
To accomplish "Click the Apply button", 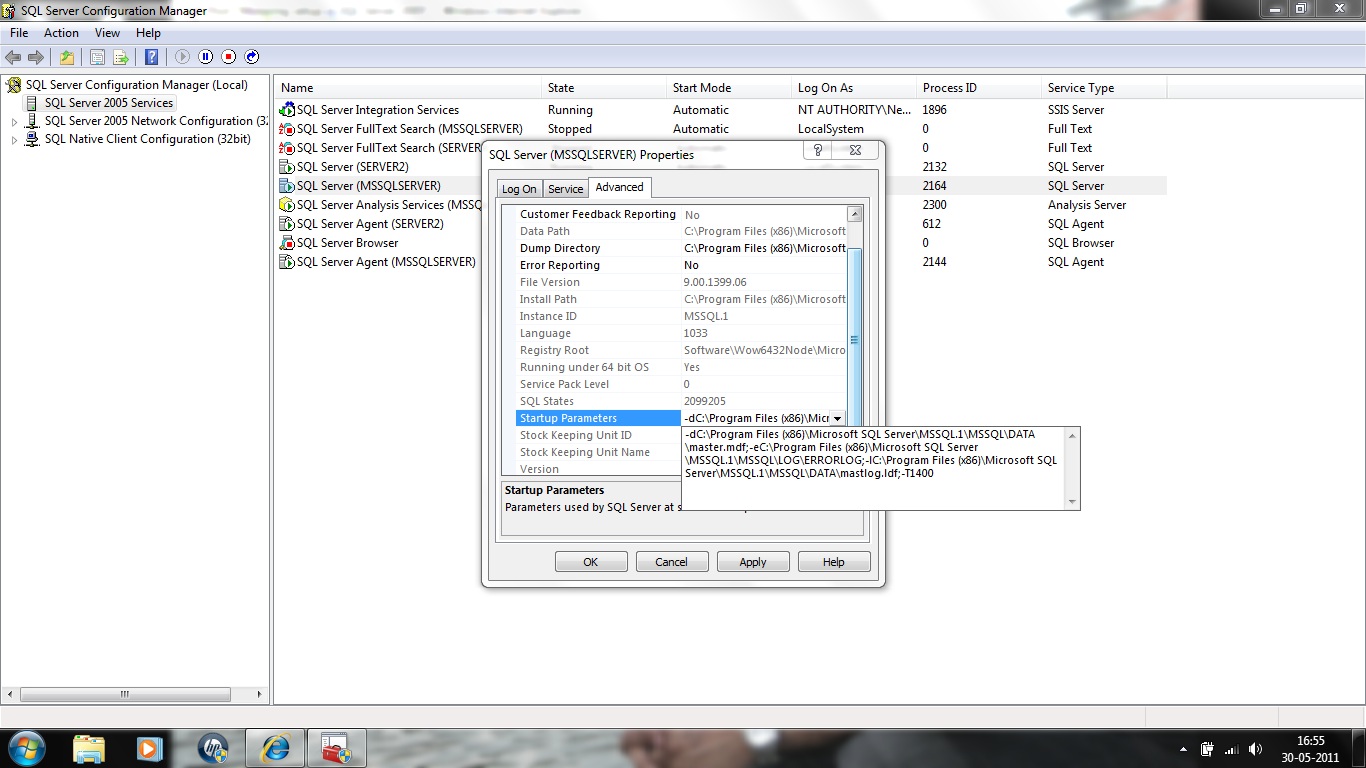I will point(752,561).
